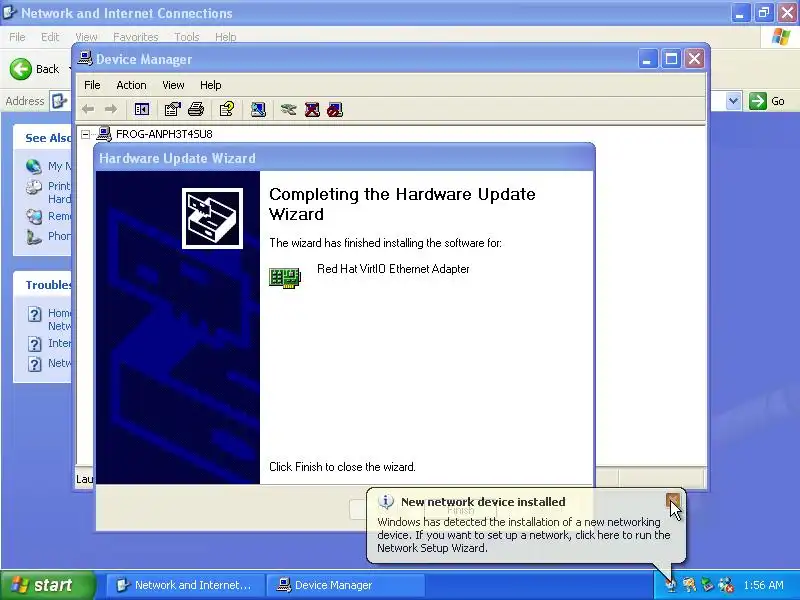Screen dimensions: 800x600
Task: Click Red Hat VirtIO Ethernet Adapter text
Action: [393, 269]
